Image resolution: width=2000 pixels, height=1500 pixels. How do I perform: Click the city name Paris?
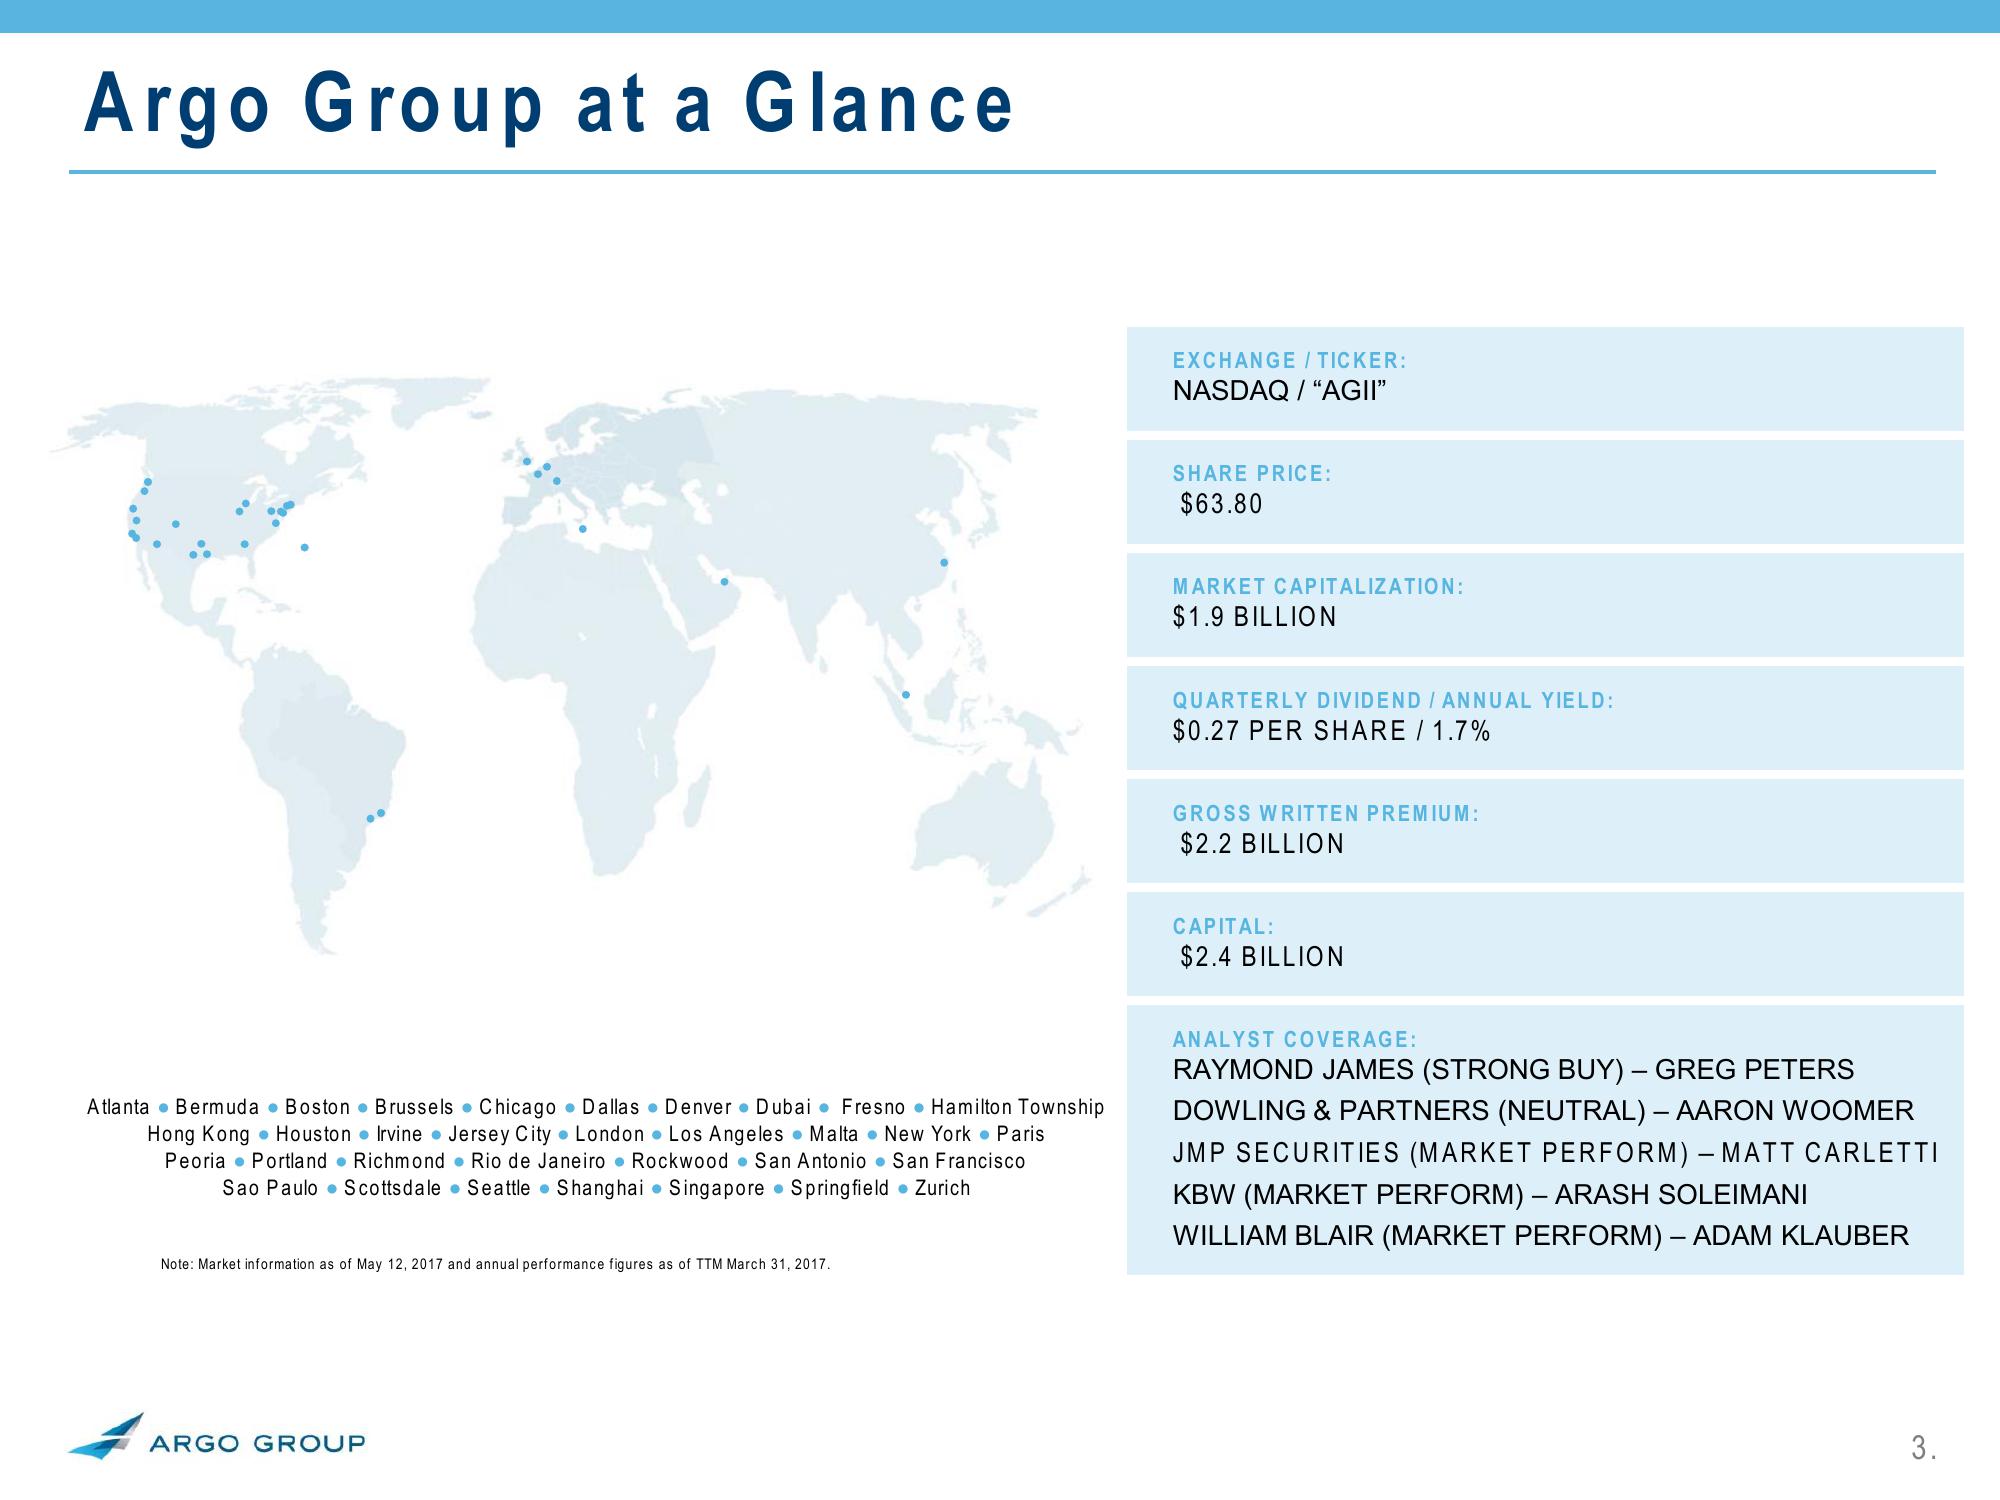pos(1020,1134)
